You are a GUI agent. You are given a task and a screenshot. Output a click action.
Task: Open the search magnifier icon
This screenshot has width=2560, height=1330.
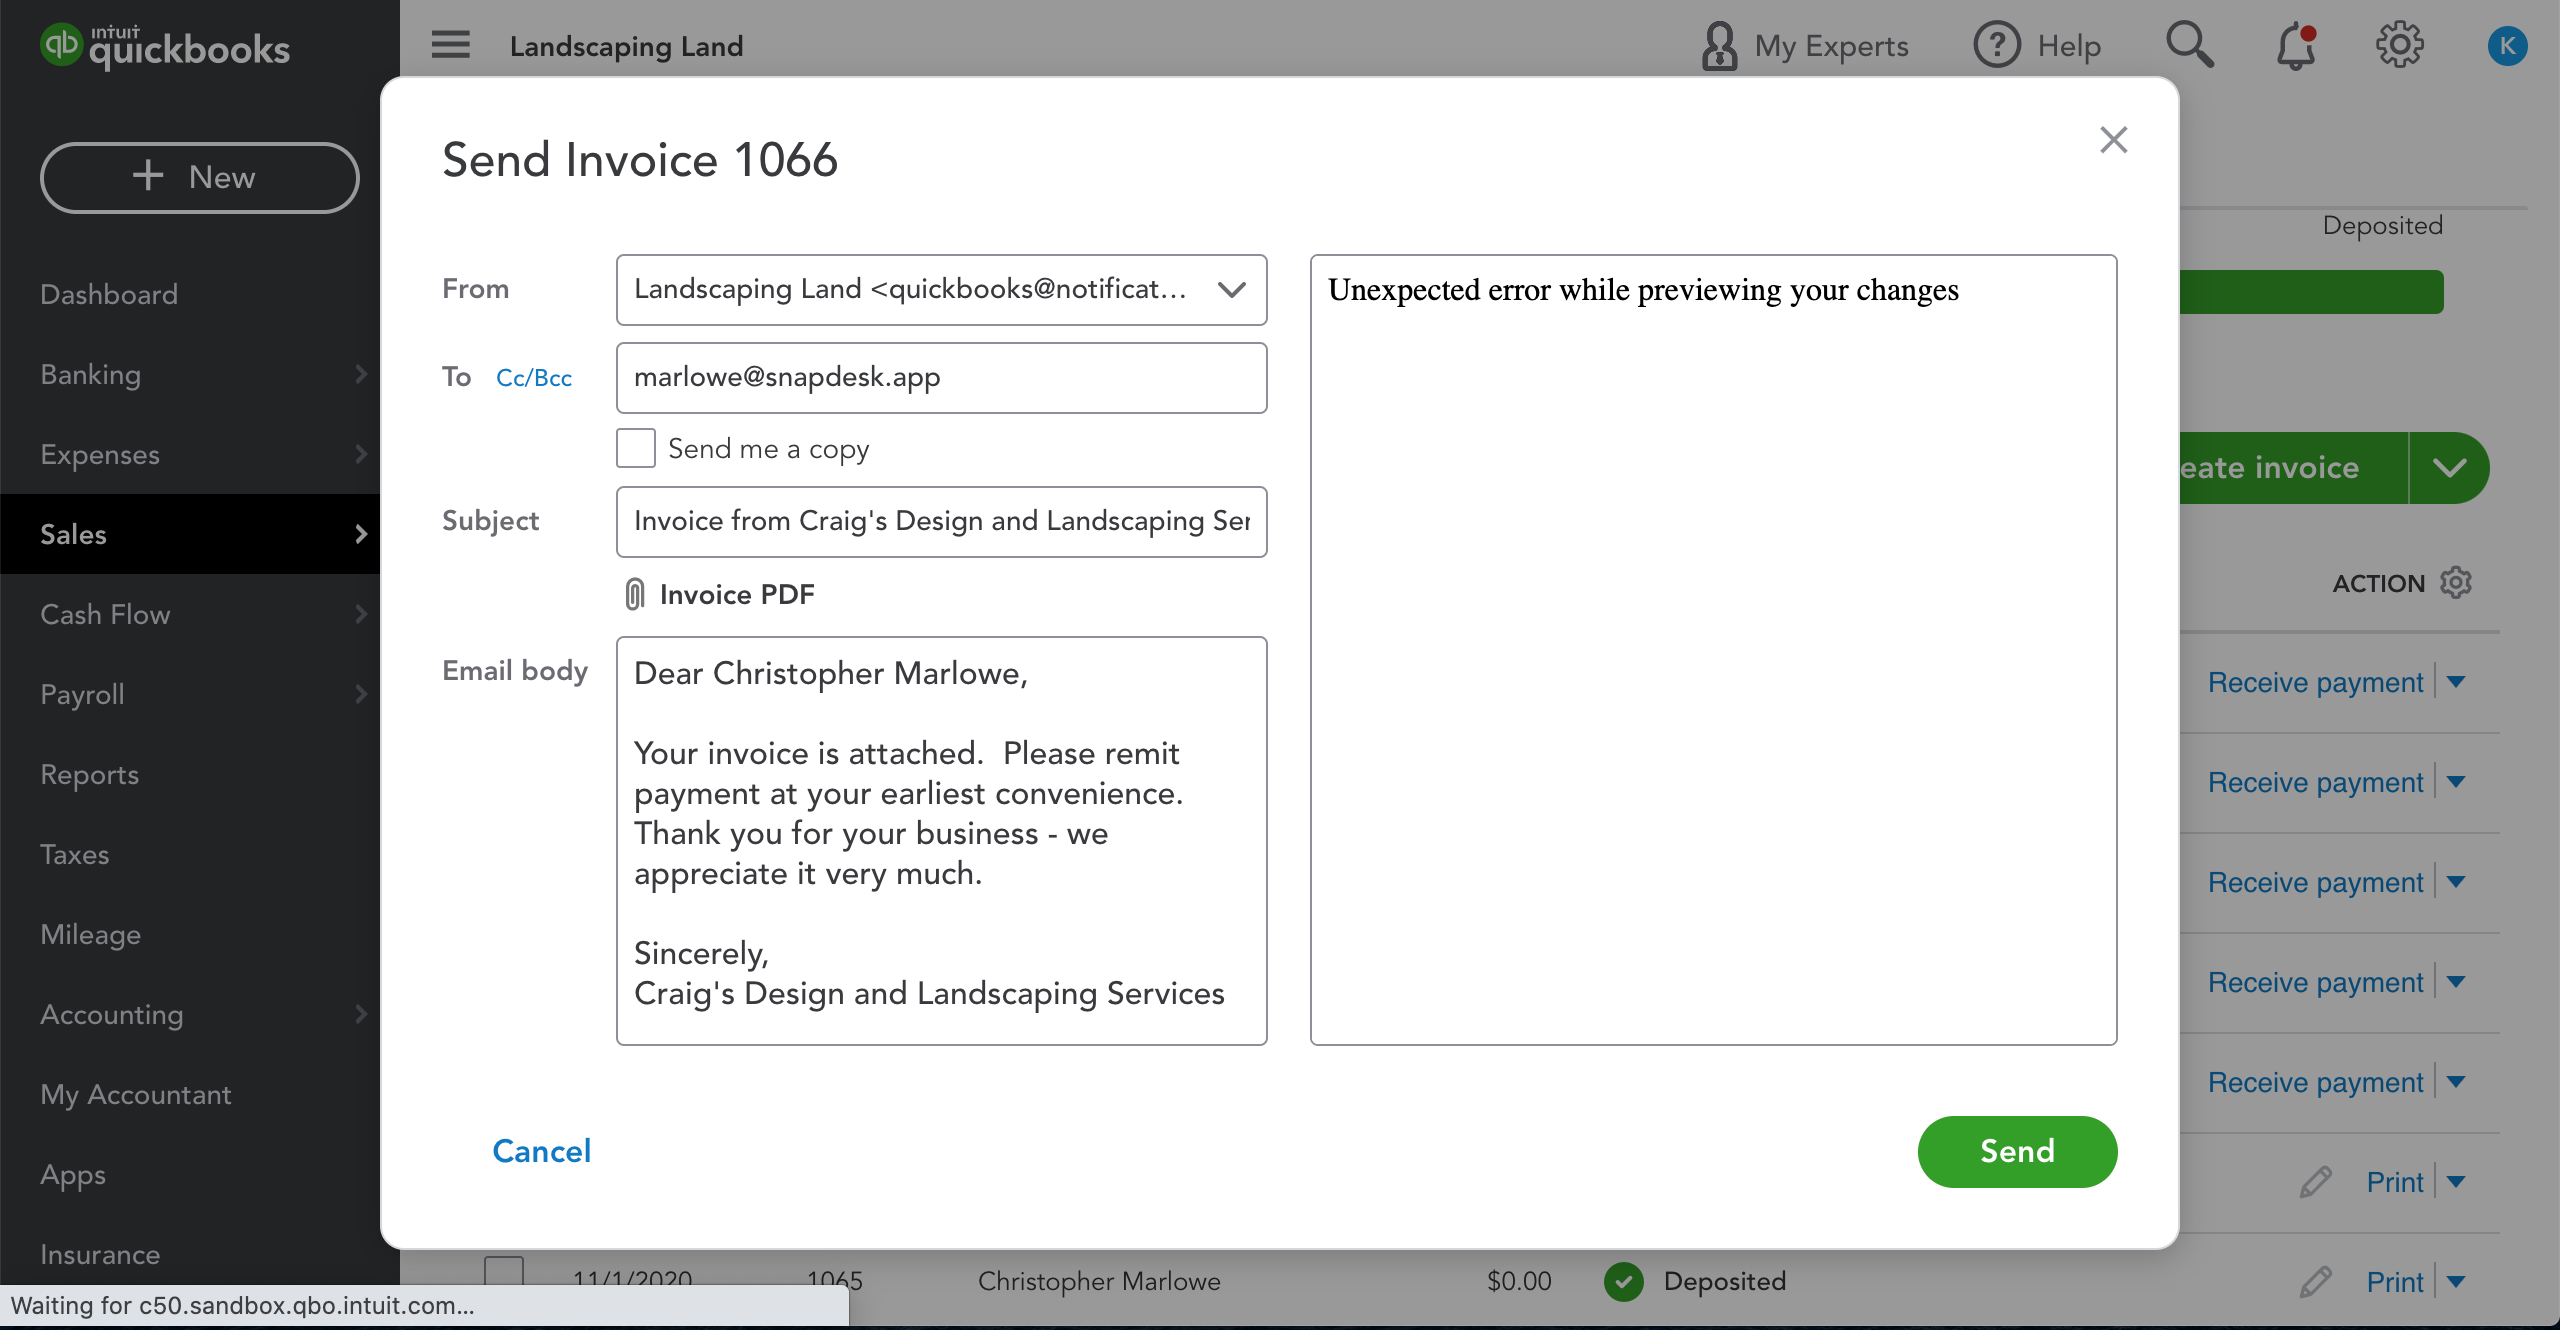click(2190, 45)
